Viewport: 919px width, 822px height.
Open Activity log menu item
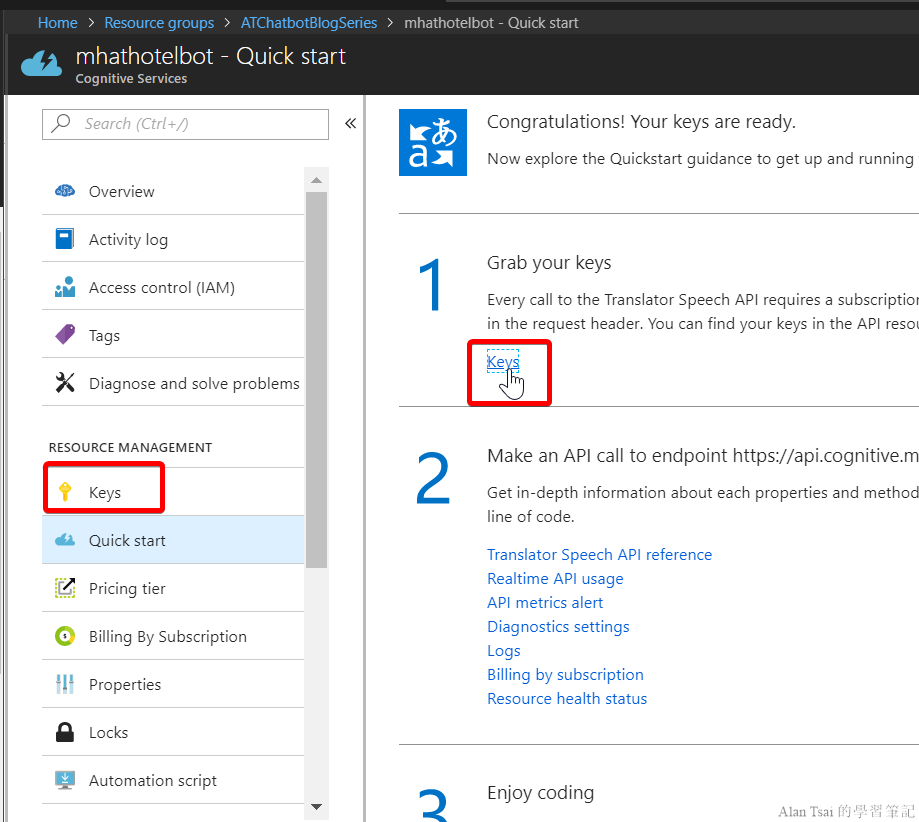(x=173, y=239)
